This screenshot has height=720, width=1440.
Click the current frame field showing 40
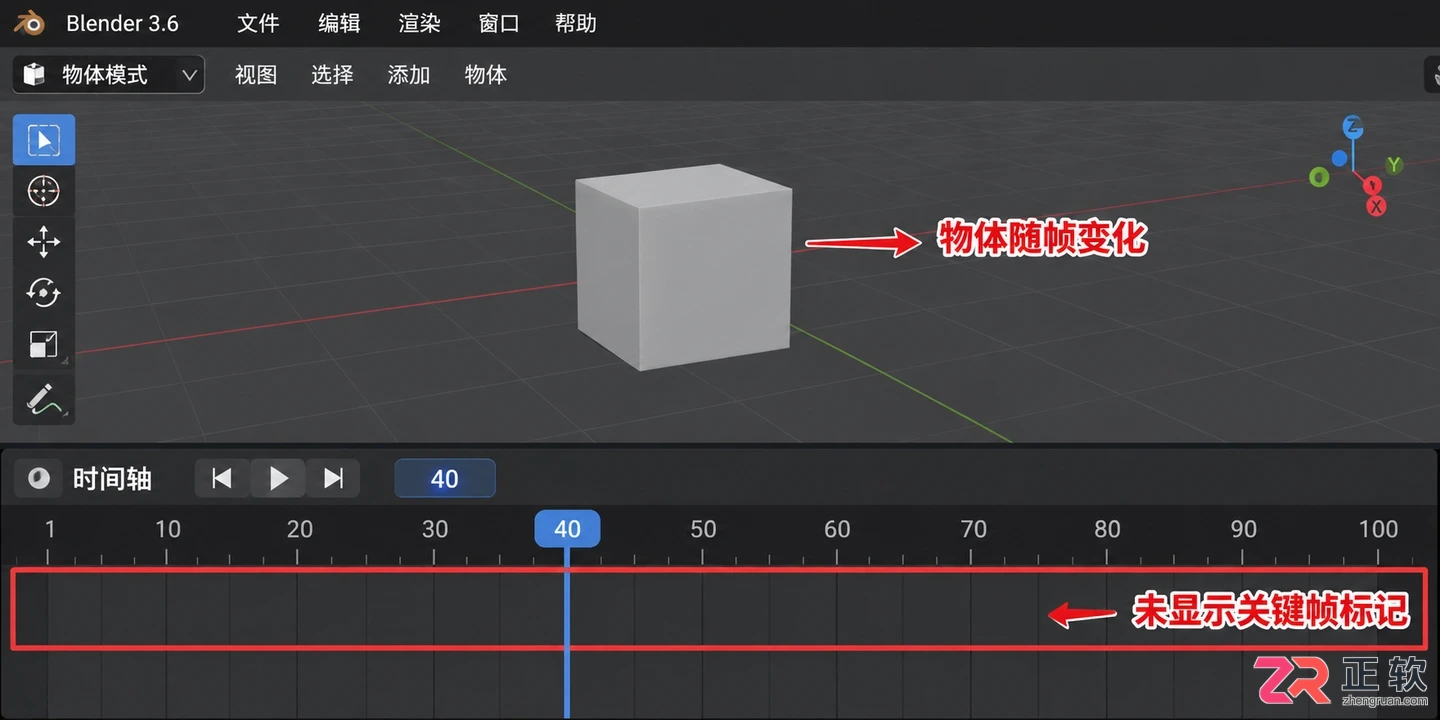(445, 479)
